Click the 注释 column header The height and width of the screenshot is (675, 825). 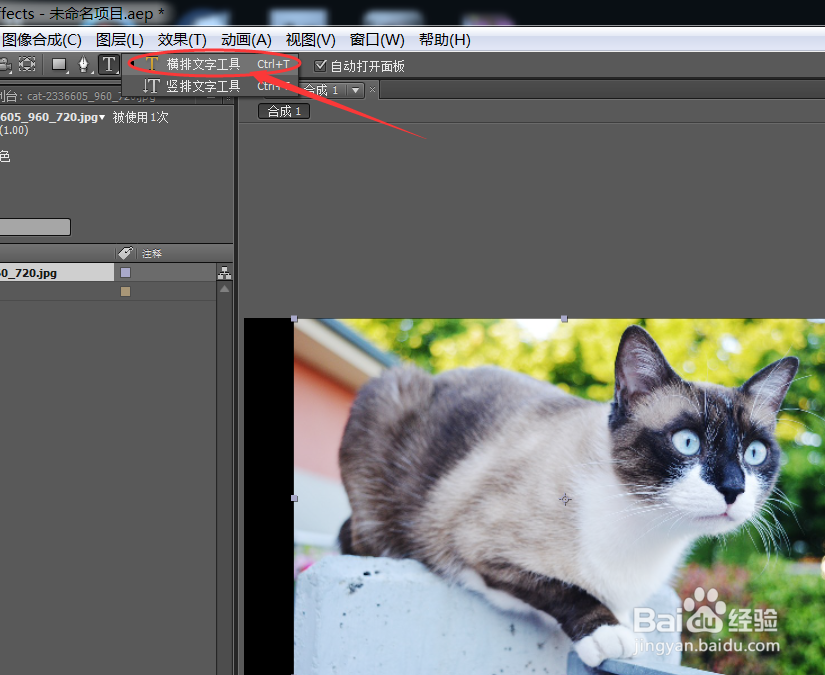pos(152,254)
